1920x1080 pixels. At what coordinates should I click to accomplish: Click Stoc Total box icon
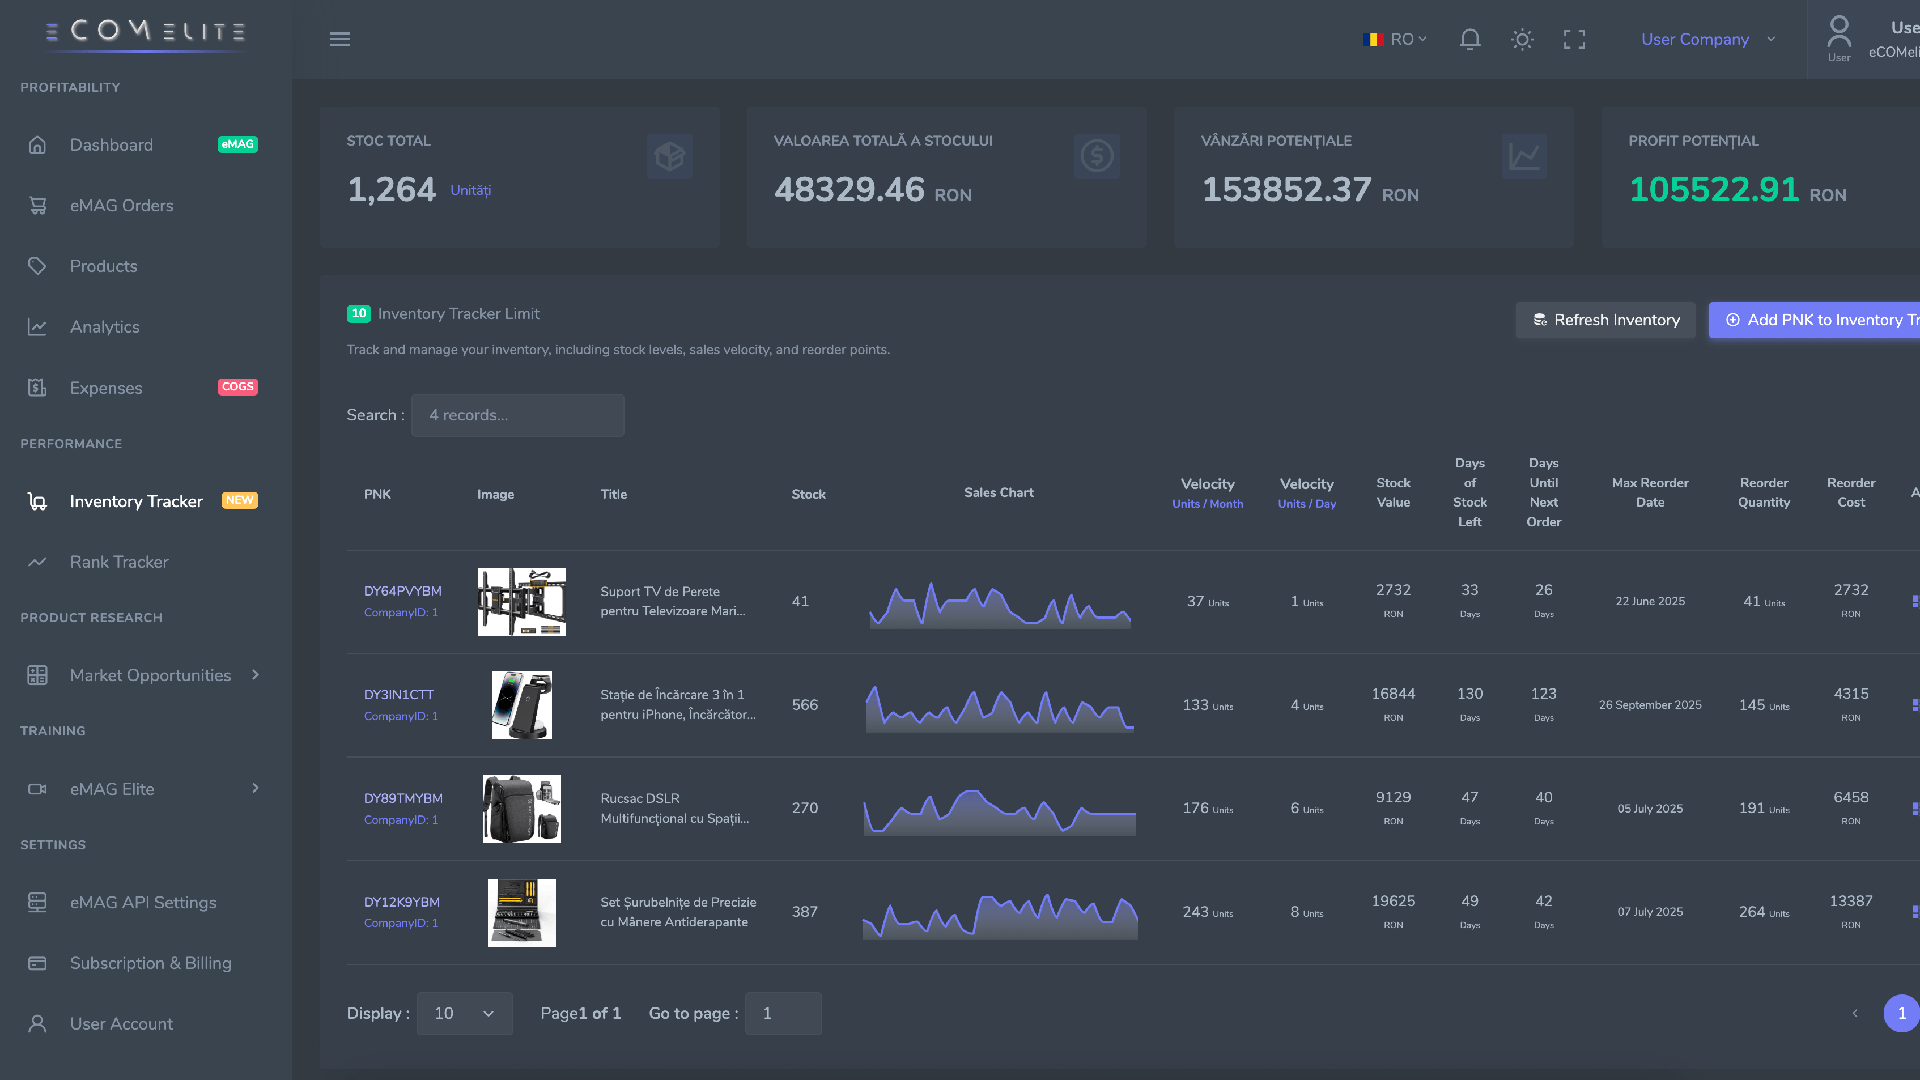670,156
